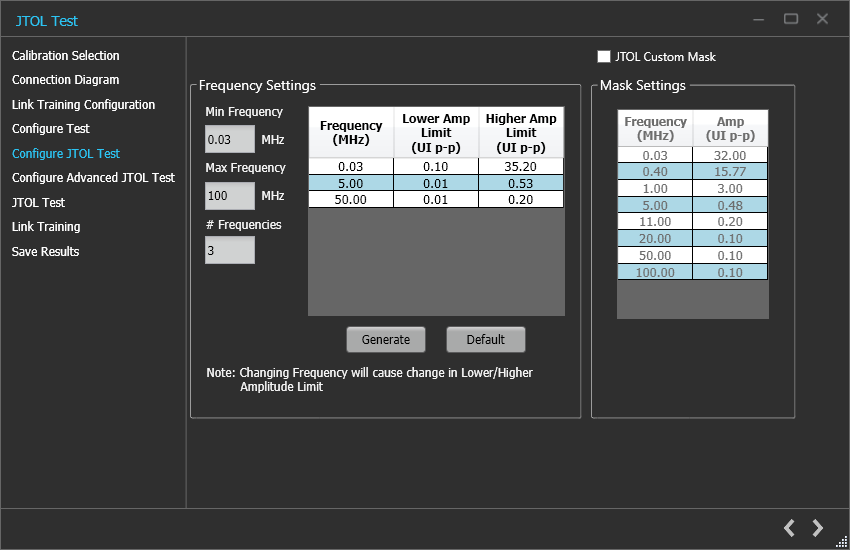
Task: Click the # Frequencies input field
Action: coord(229,251)
